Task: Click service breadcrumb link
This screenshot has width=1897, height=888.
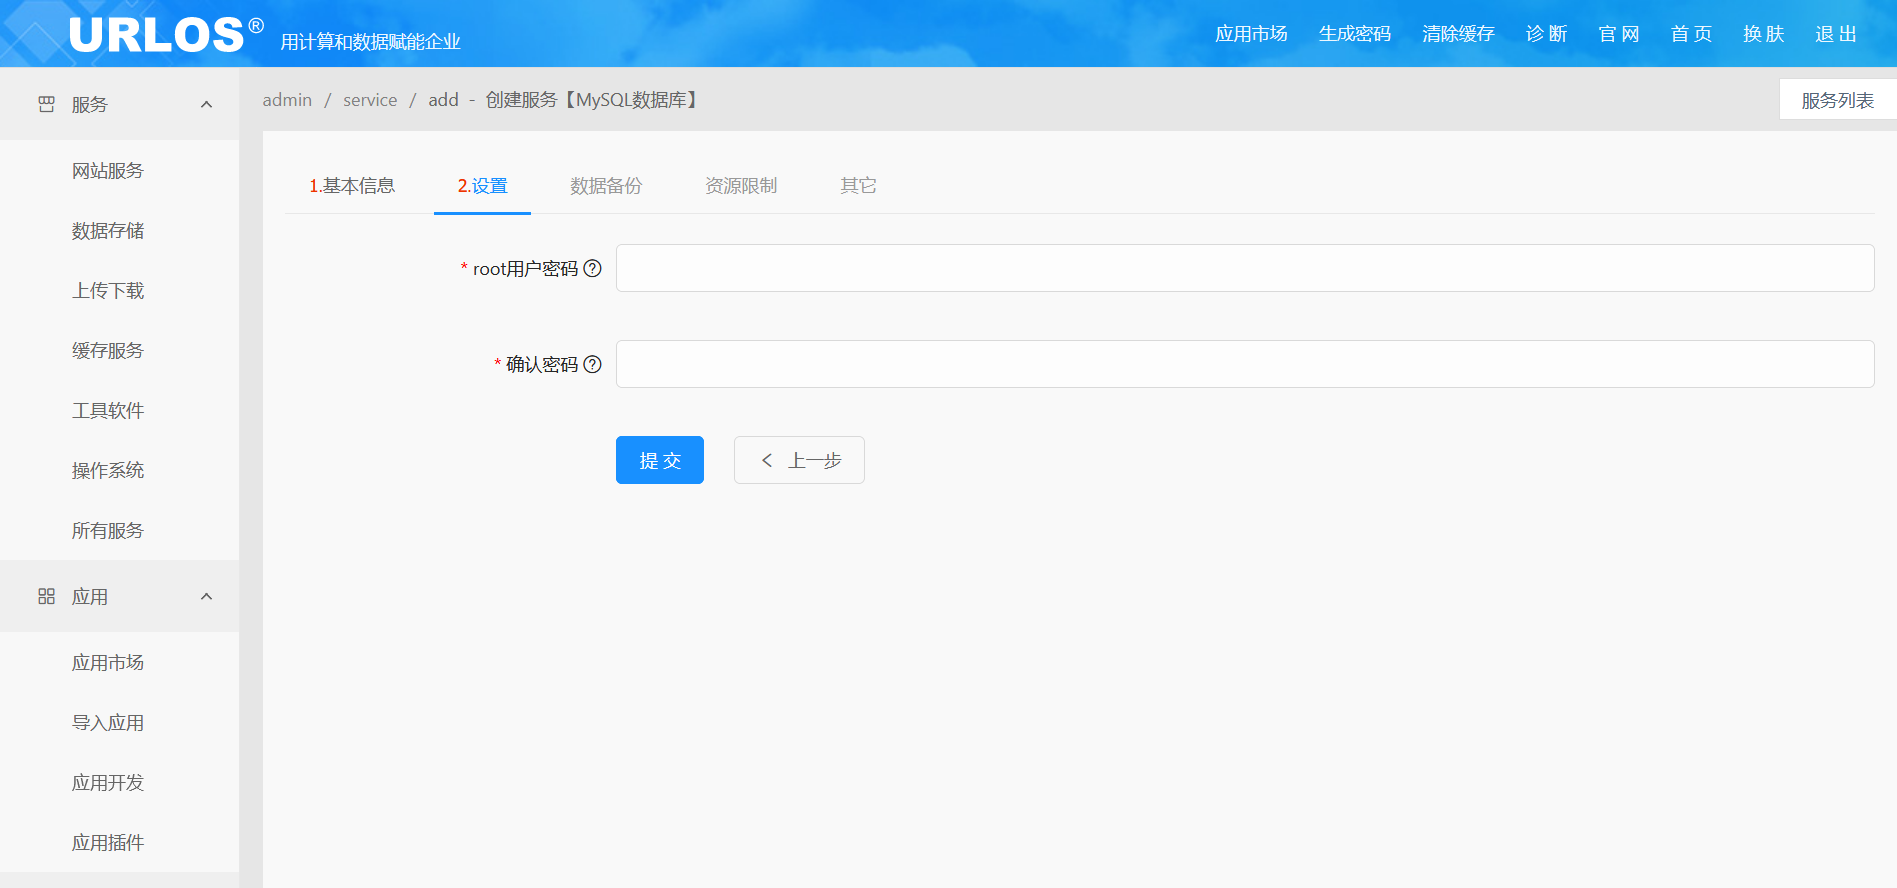Action: pos(370,100)
